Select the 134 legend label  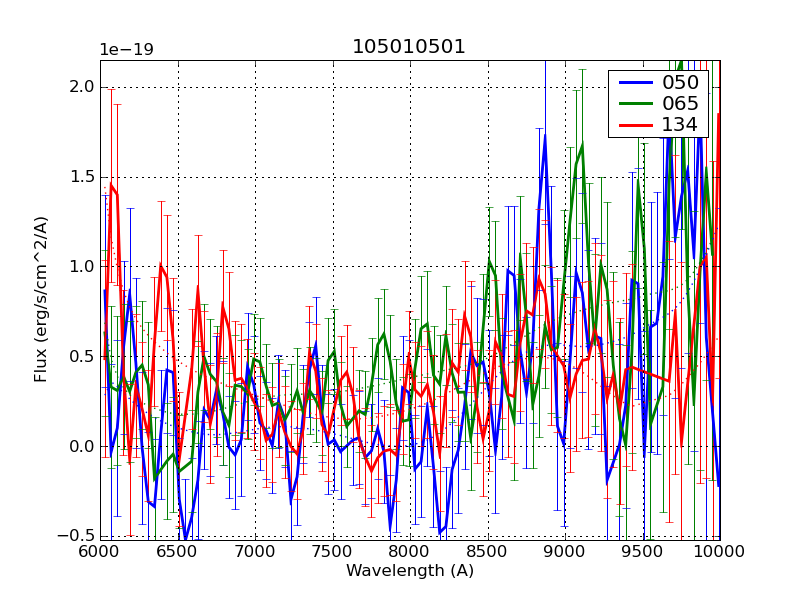pyautogui.click(x=680, y=125)
